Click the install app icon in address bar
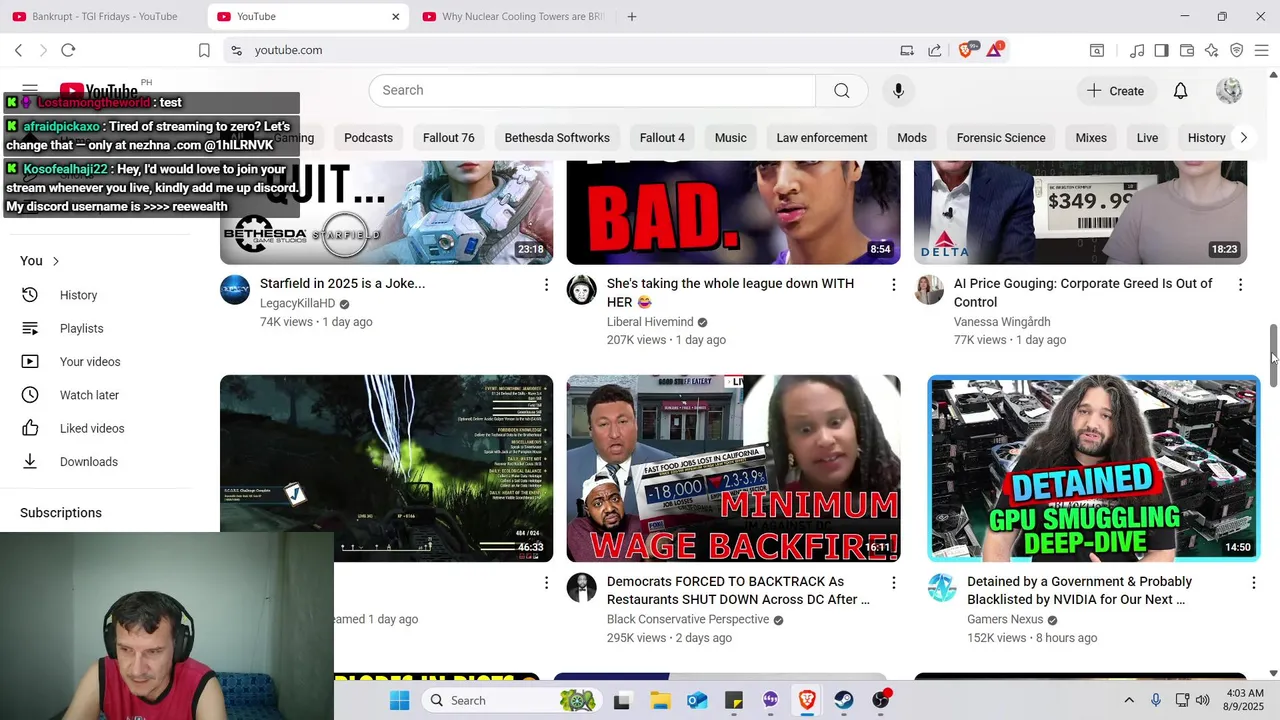Image resolution: width=1280 pixels, height=720 pixels. pos(907,50)
